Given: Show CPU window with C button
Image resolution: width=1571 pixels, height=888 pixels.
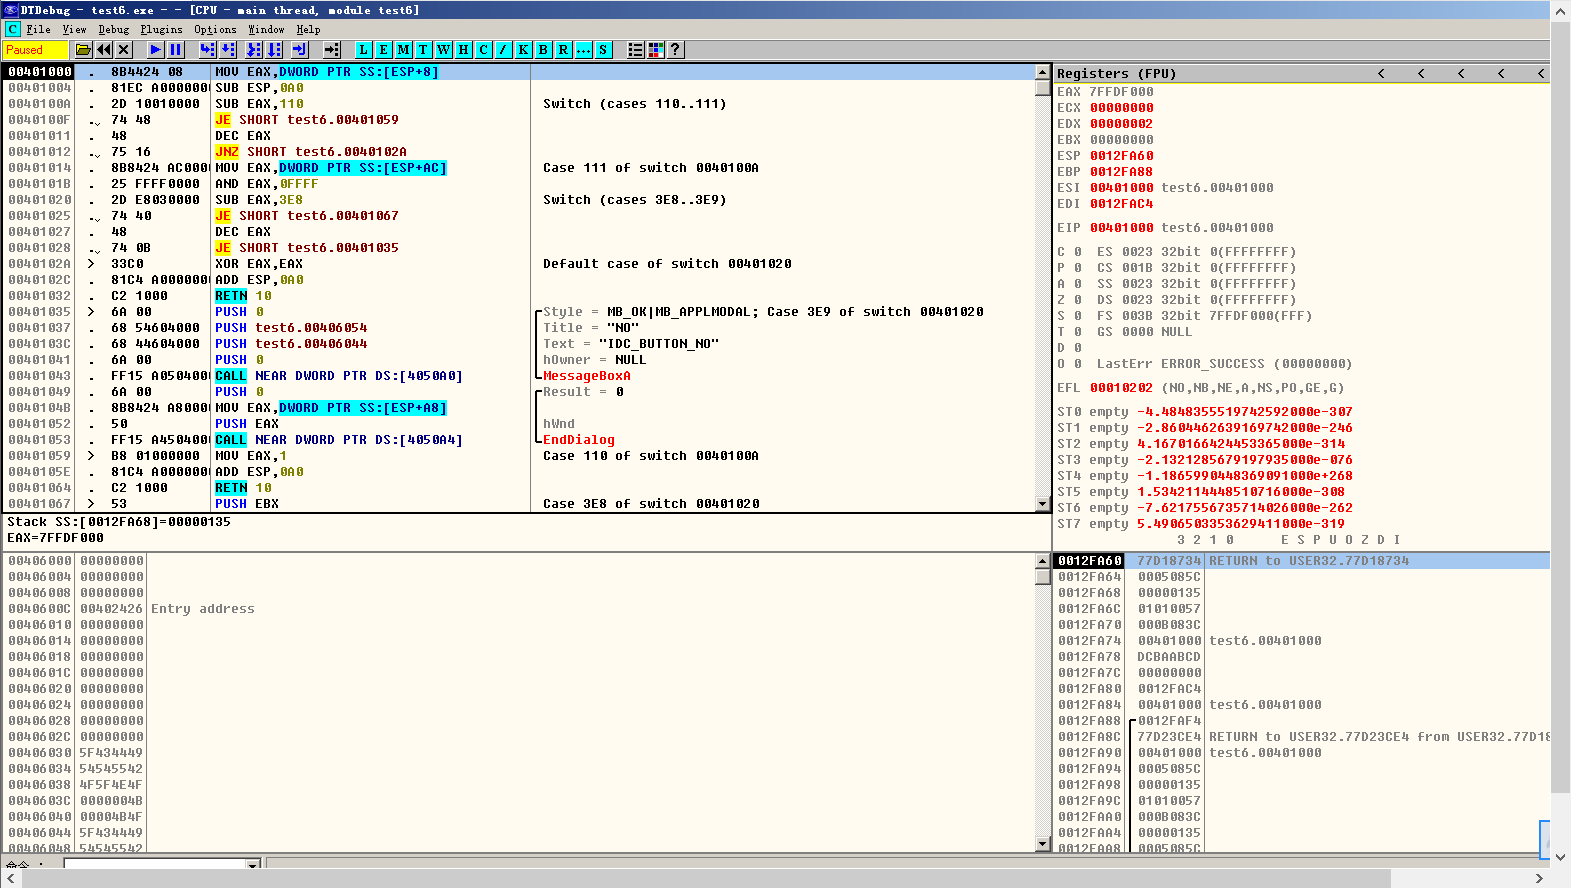Looking at the screenshot, I should pyautogui.click(x=484, y=50).
